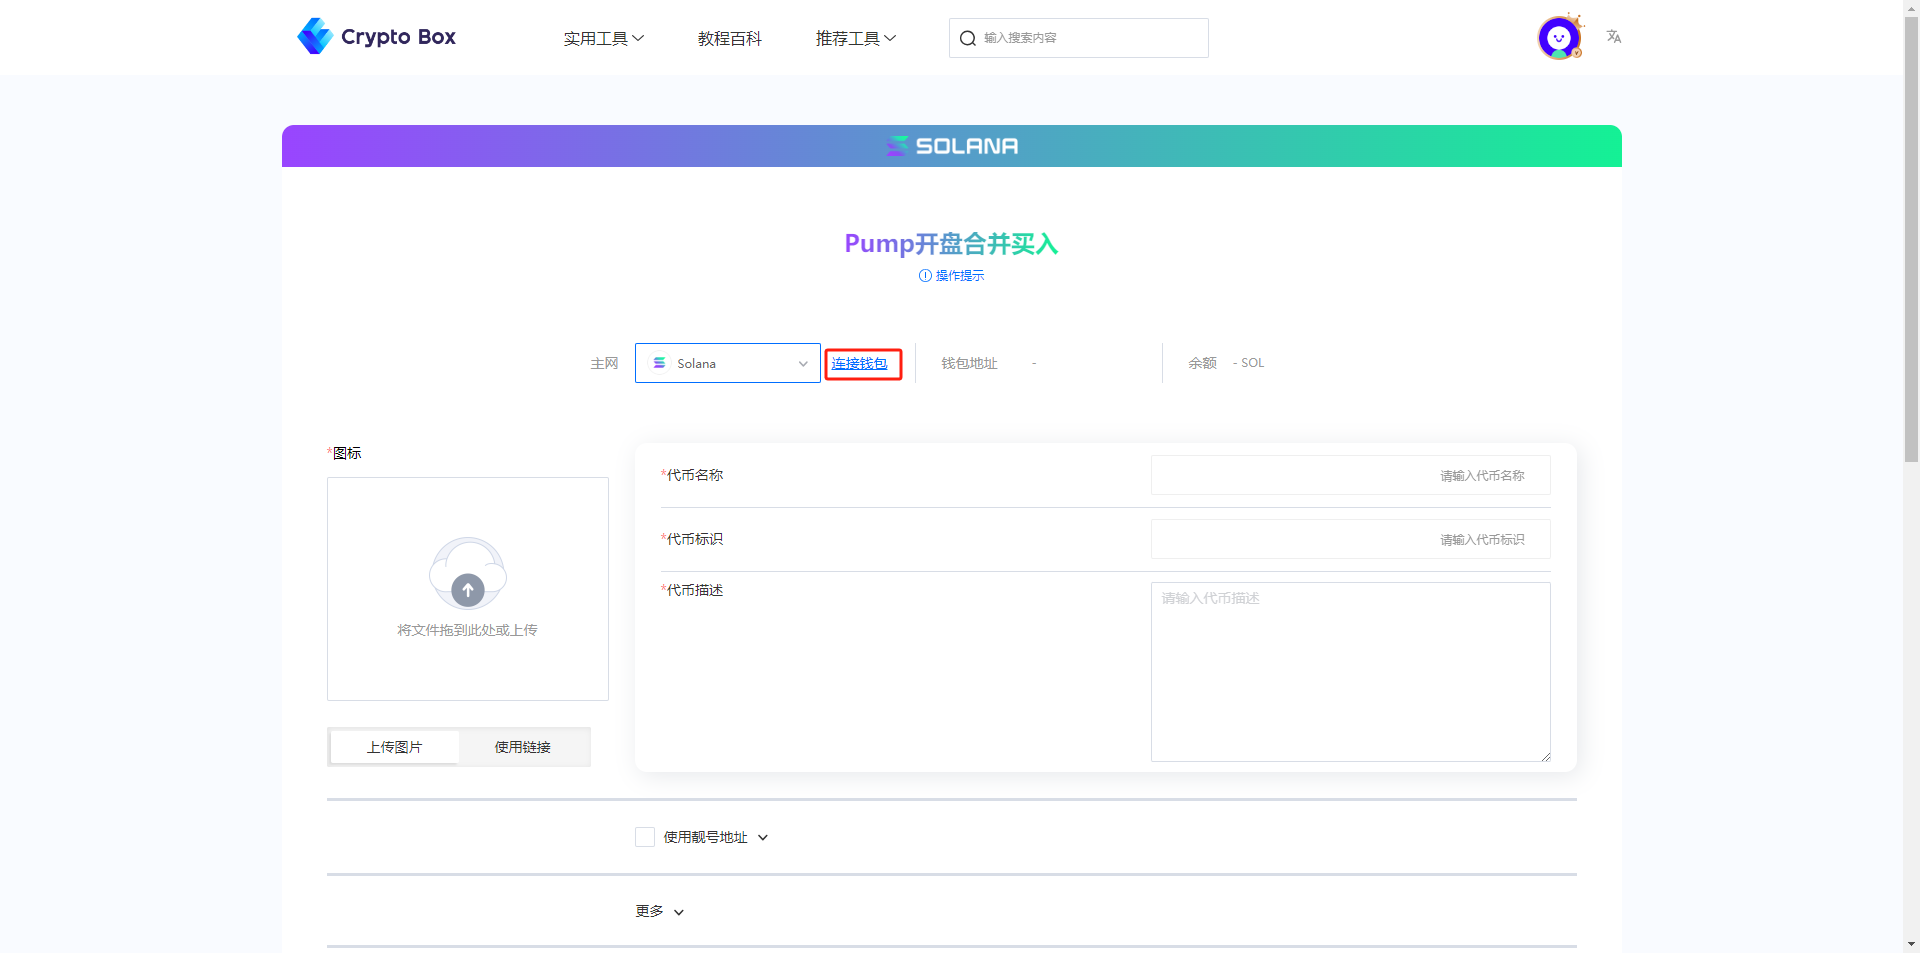Expand the 更多 section
Screen dimensions: 1920x953
pos(660,911)
